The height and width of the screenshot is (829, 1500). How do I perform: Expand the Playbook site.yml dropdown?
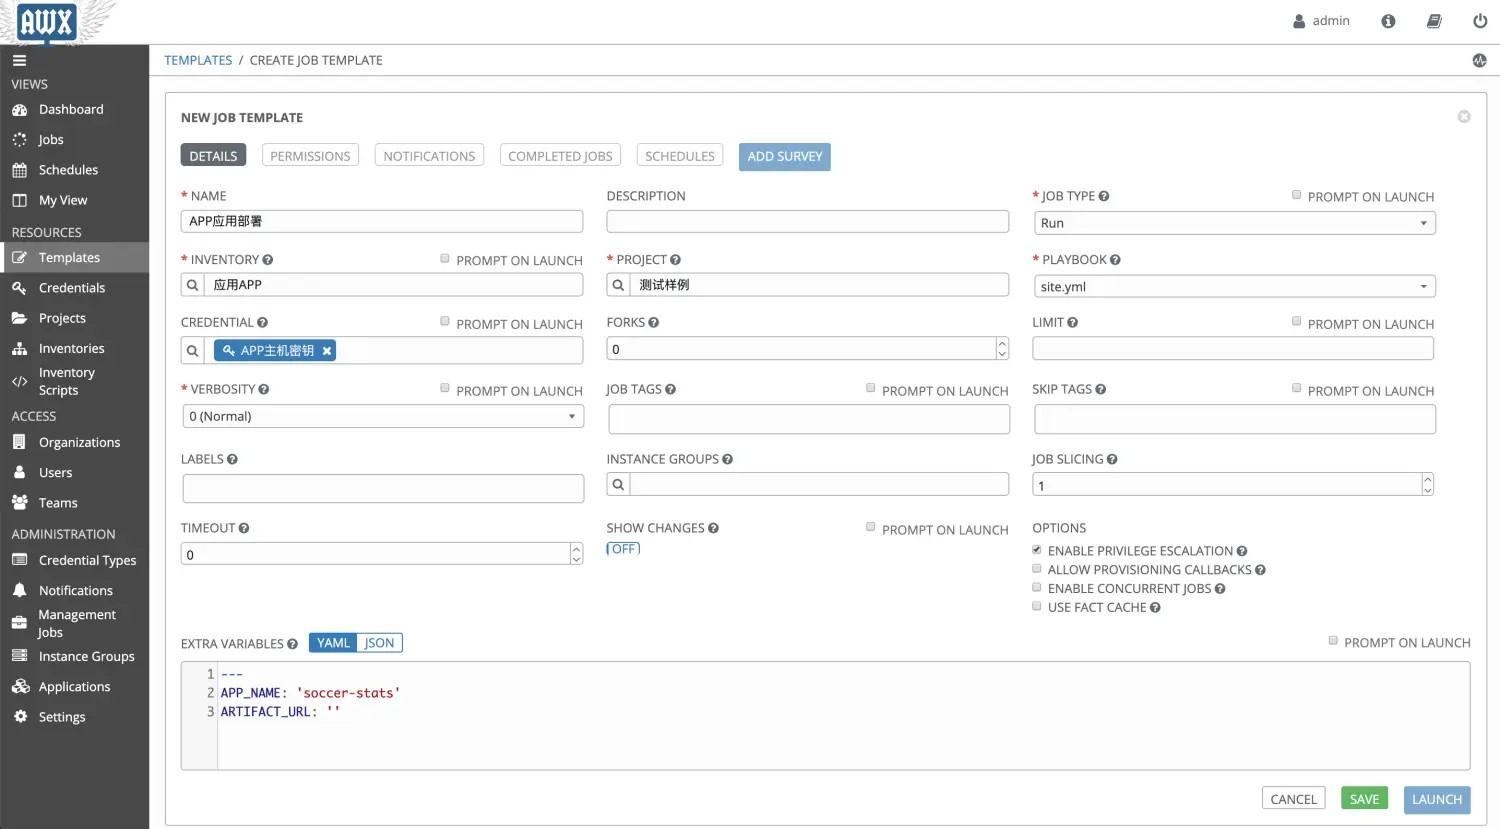1234,287
